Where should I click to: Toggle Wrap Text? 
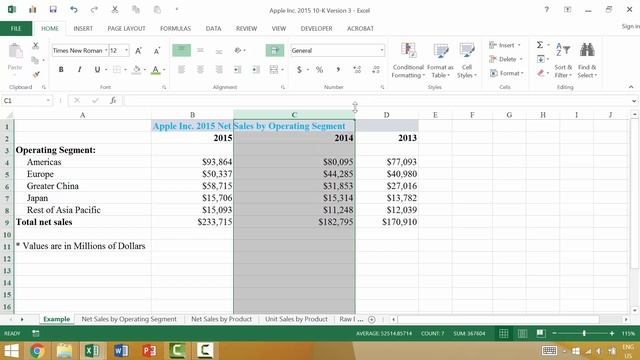tap(275, 50)
